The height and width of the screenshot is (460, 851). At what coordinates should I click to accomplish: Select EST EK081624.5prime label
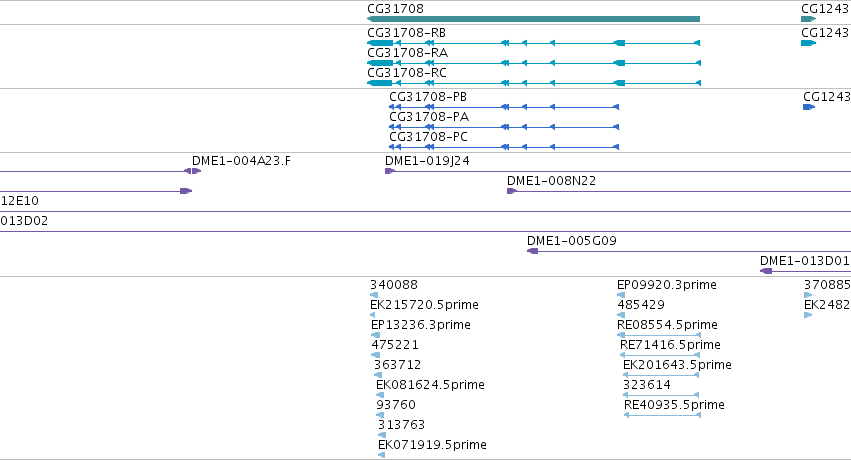[430, 385]
